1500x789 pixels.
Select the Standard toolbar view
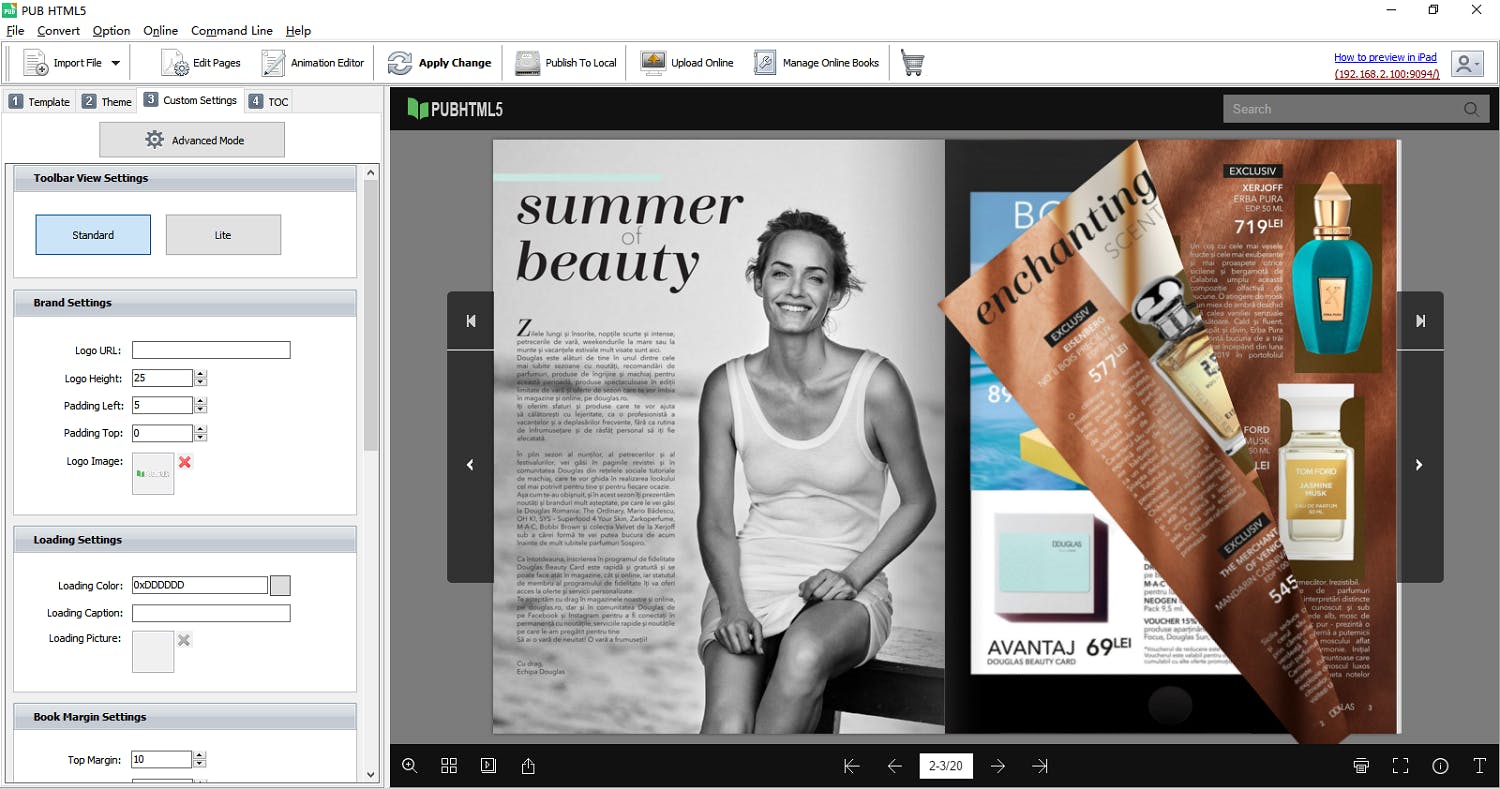click(93, 235)
